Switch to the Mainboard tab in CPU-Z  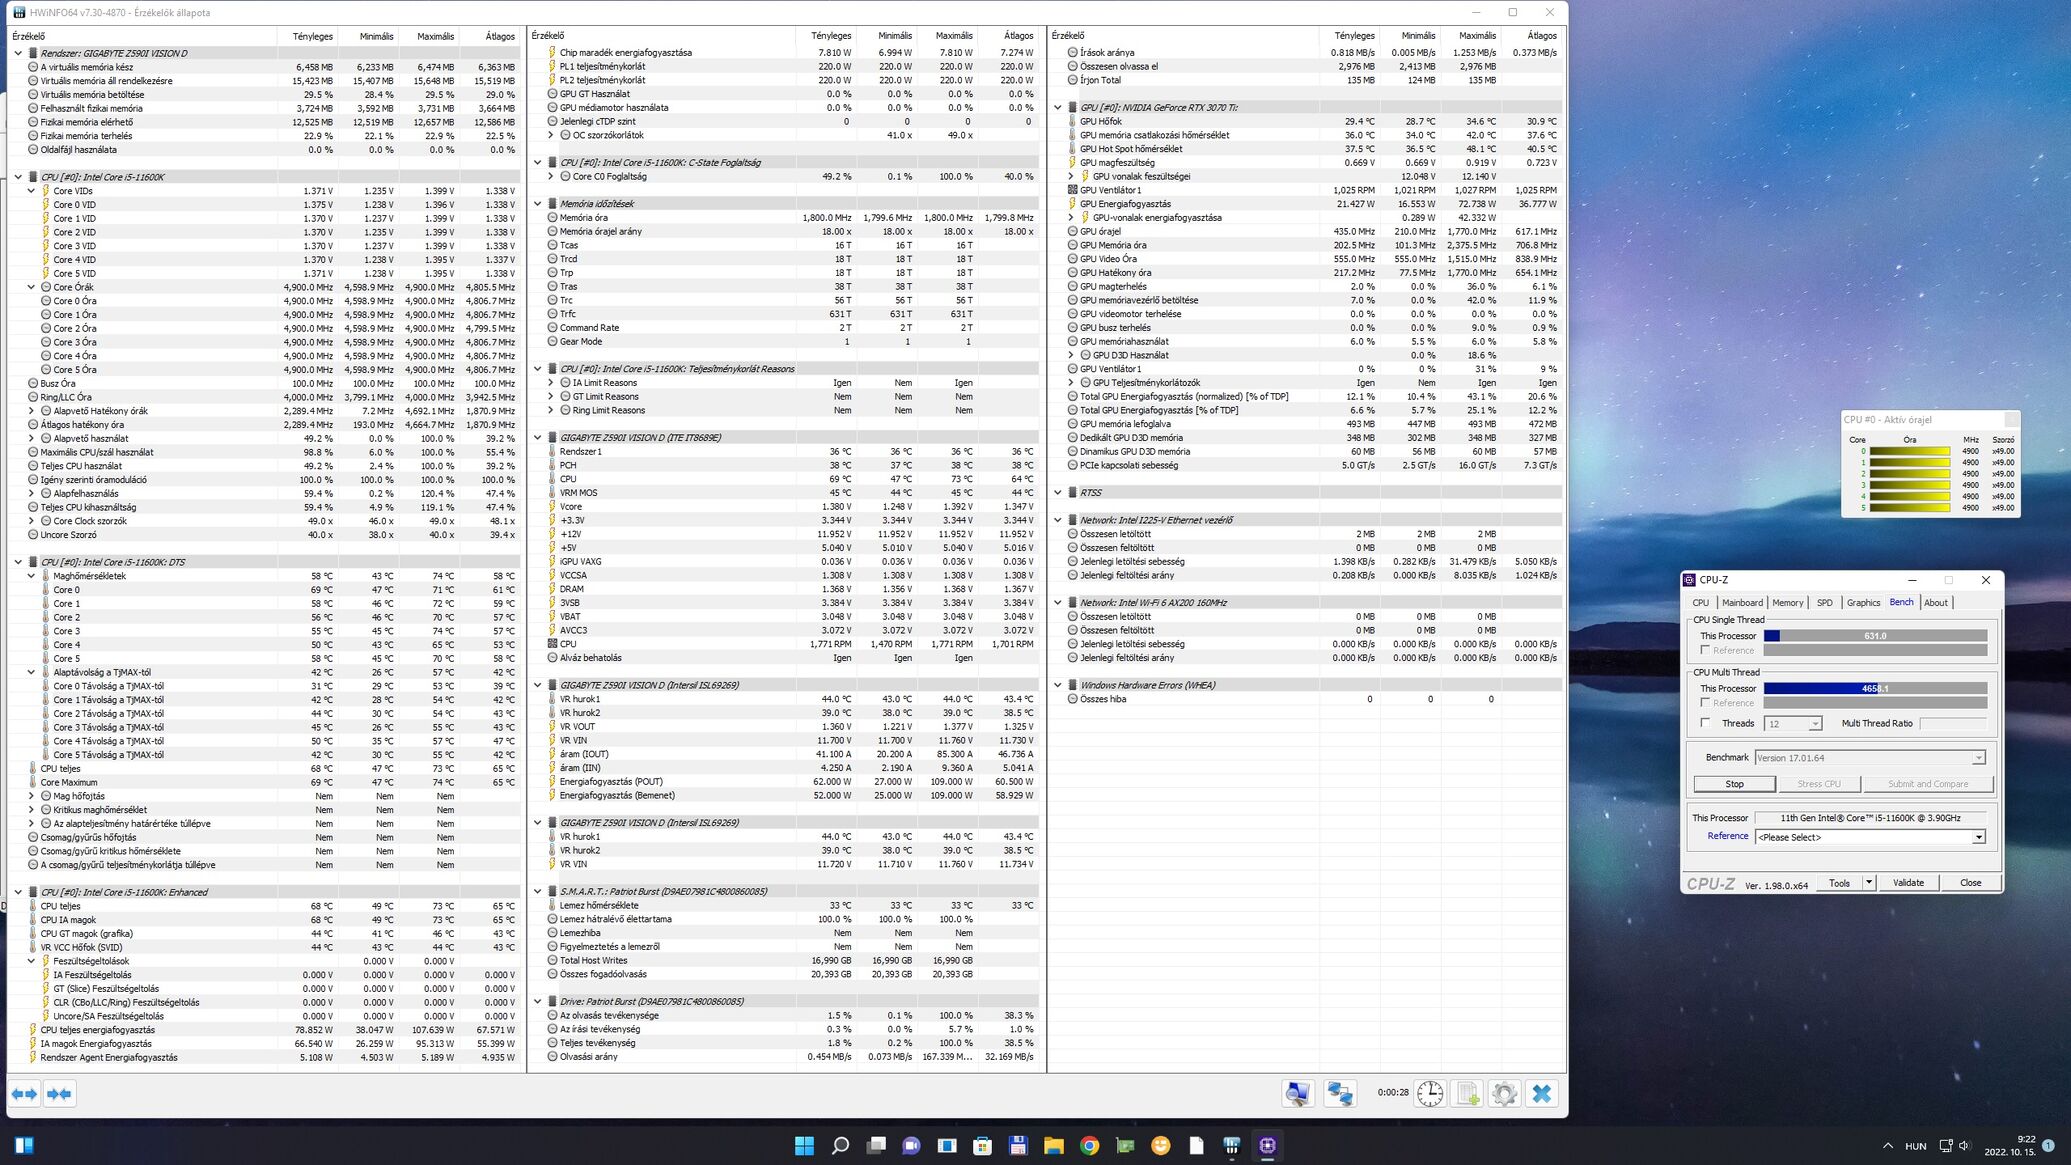(1742, 603)
